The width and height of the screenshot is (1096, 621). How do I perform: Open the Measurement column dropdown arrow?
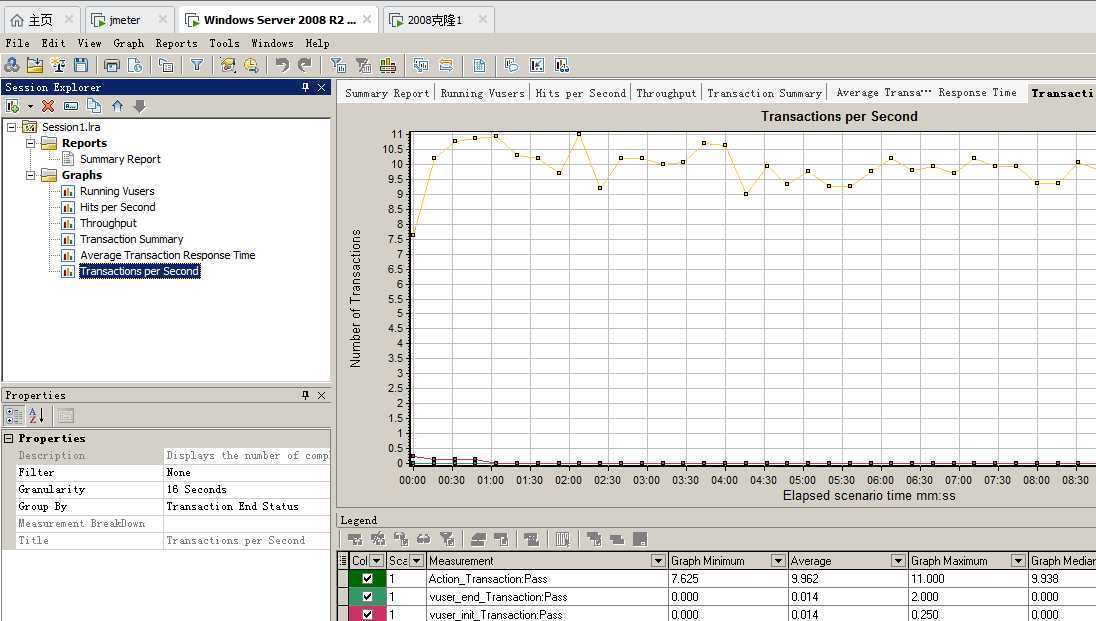(x=658, y=560)
